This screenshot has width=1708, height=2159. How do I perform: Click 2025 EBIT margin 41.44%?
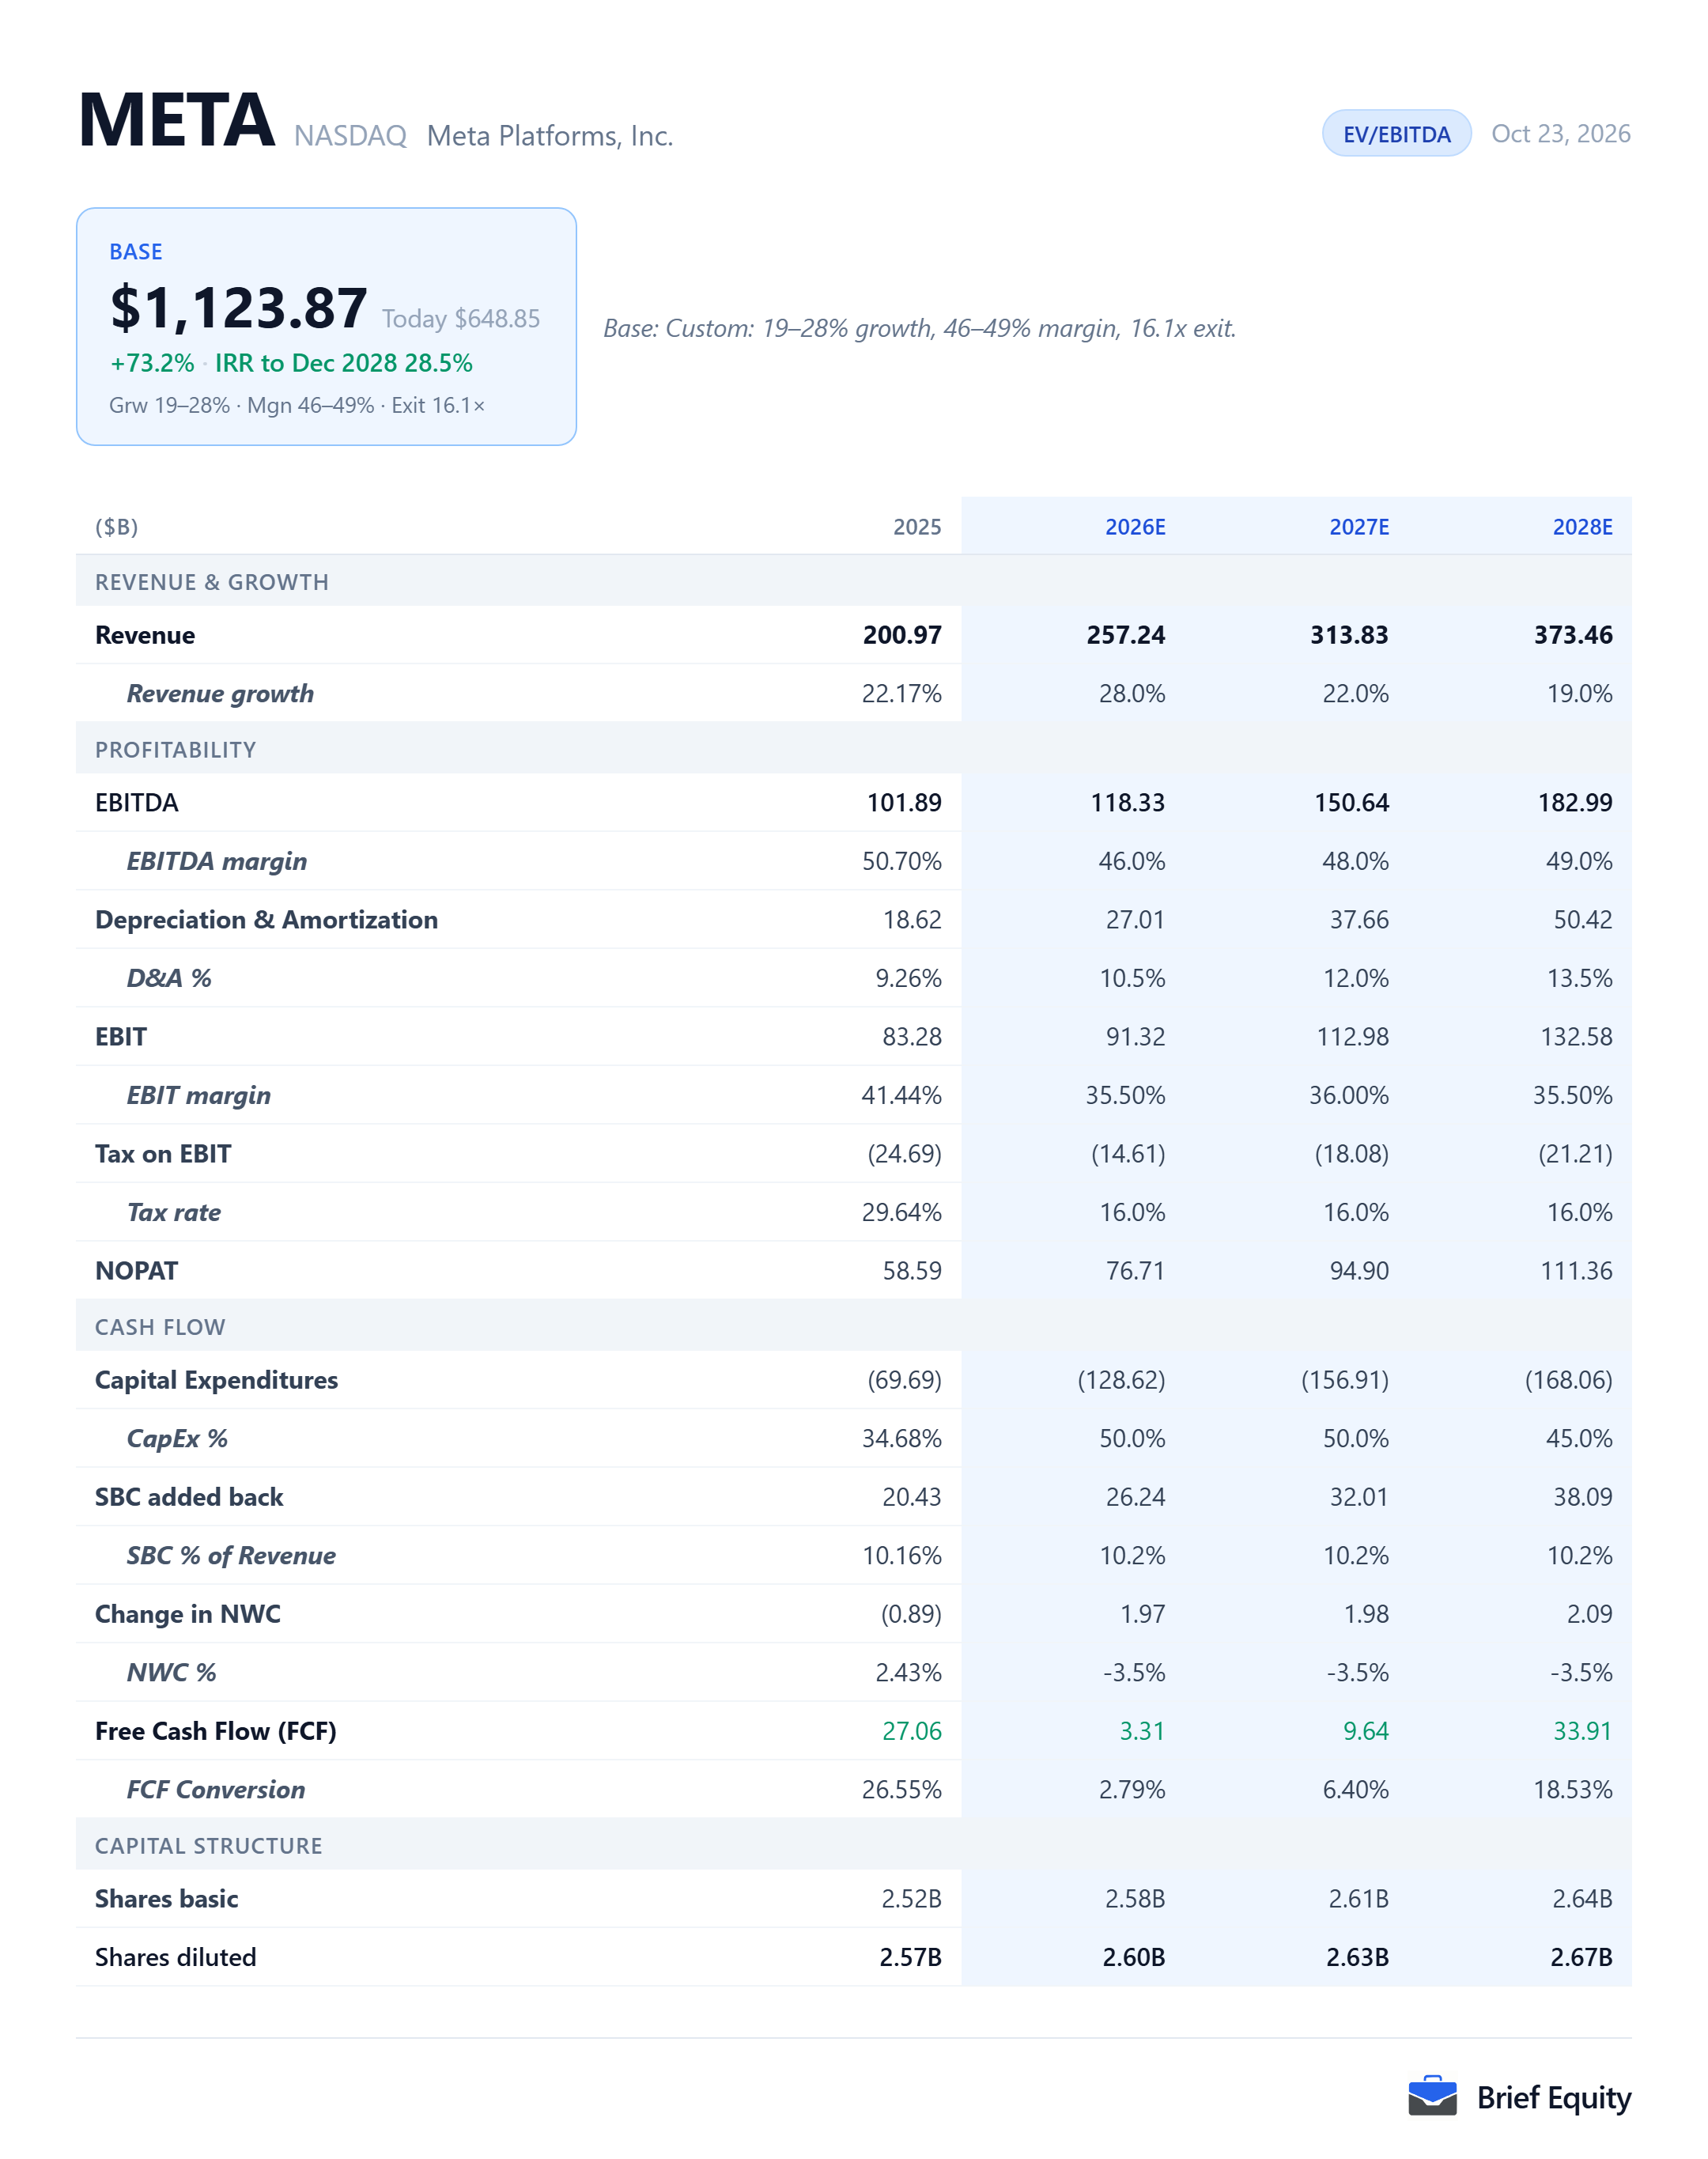click(x=902, y=1095)
